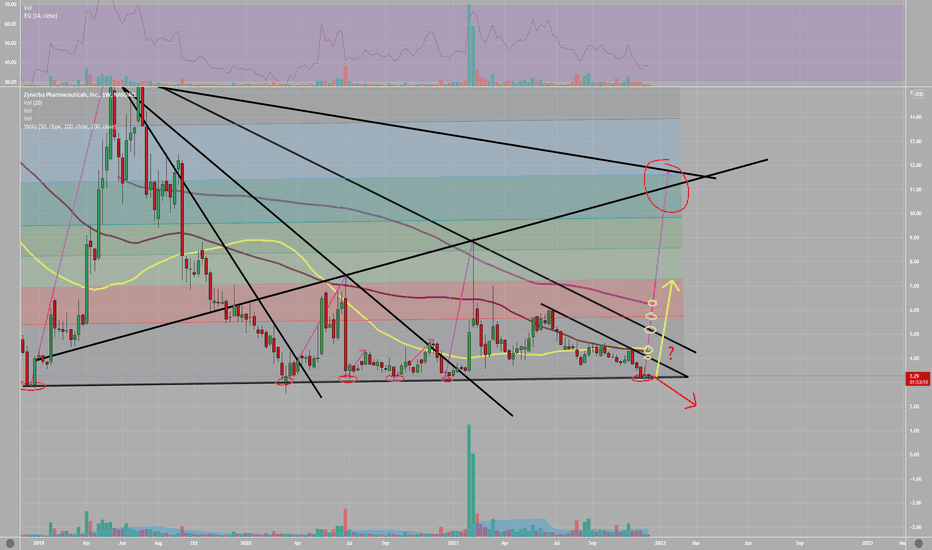Click the 5.00 price axis value
The width and height of the screenshot is (932, 550).
915,334
